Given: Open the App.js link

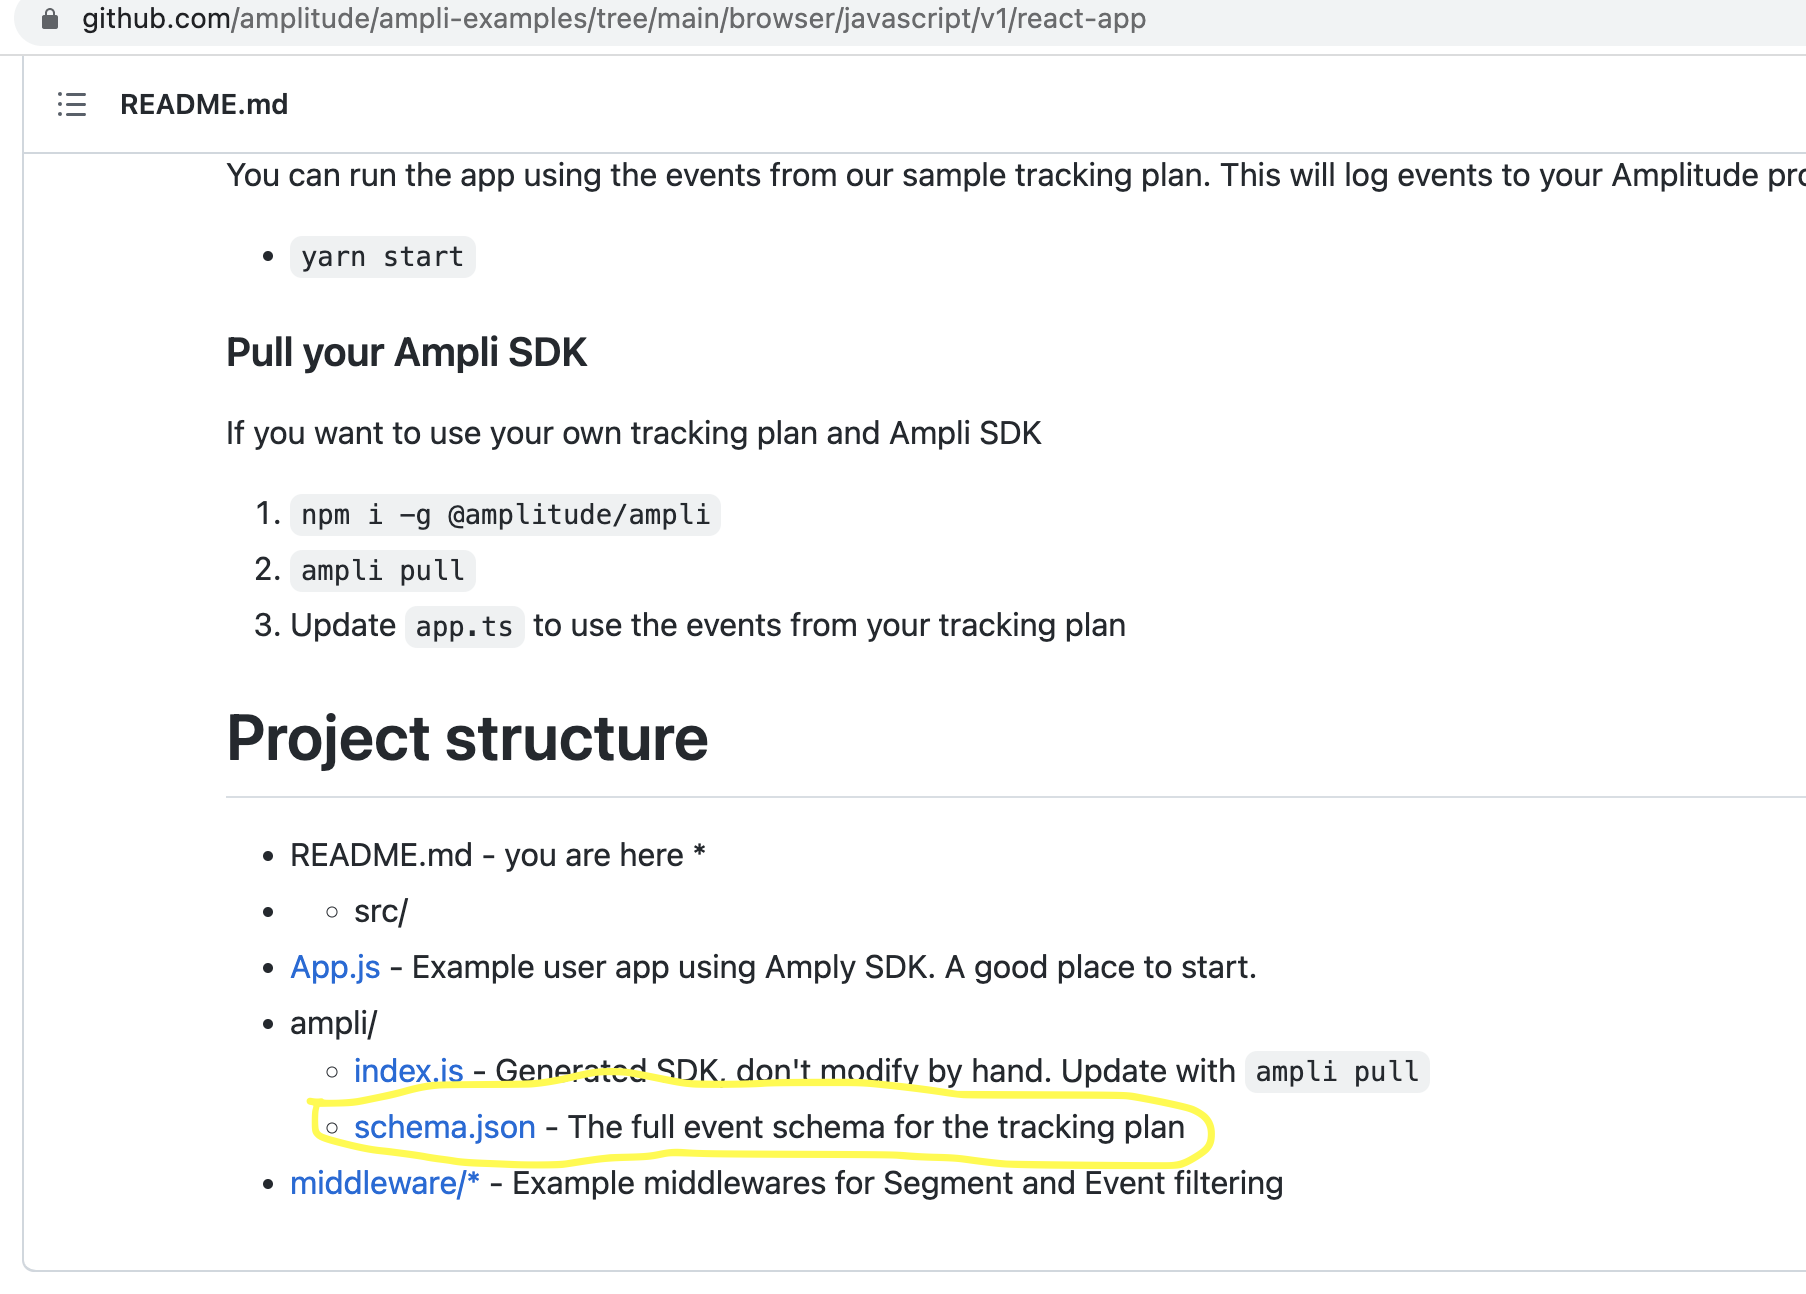Looking at the screenshot, I should click(335, 967).
